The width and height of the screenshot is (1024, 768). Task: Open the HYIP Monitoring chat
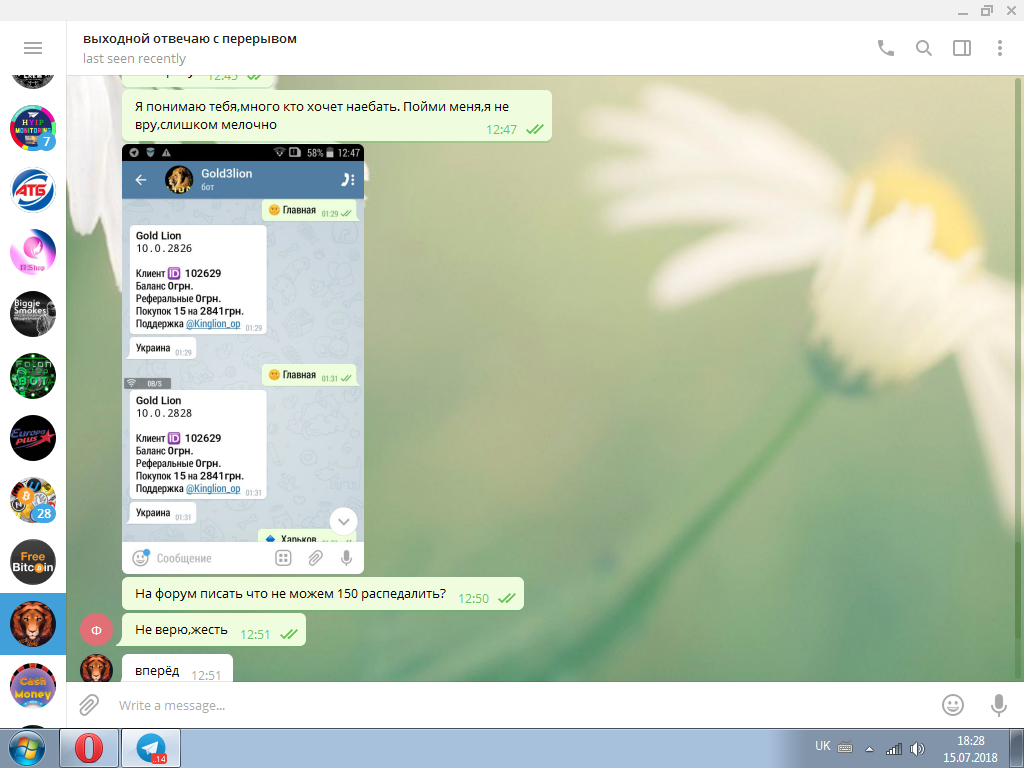[x=33, y=128]
